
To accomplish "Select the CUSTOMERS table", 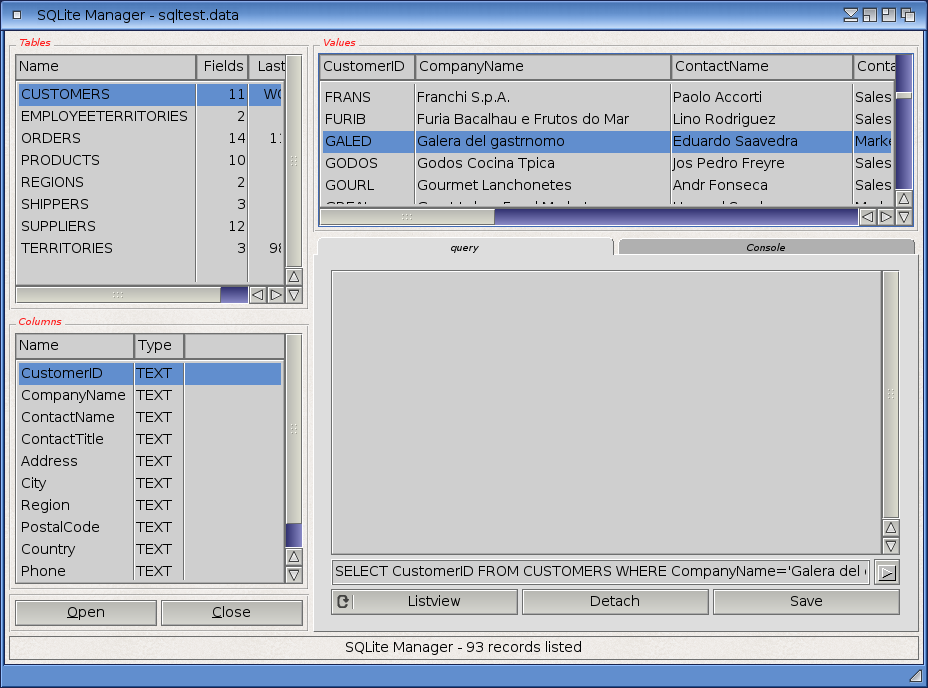I will (x=149, y=95).
